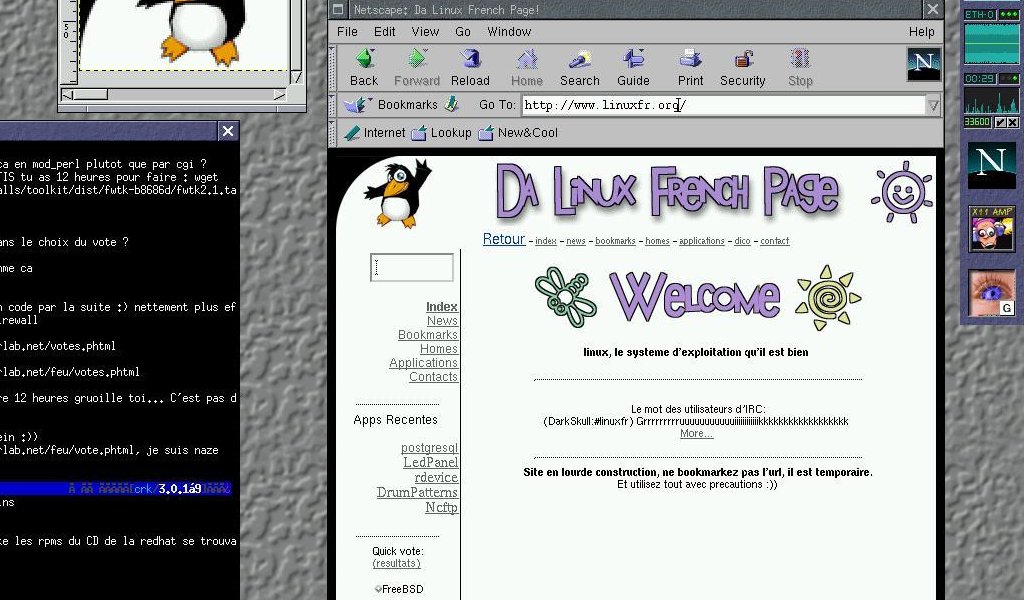The height and width of the screenshot is (600, 1024).
Task: Click the search text field on the page
Action: (412, 268)
